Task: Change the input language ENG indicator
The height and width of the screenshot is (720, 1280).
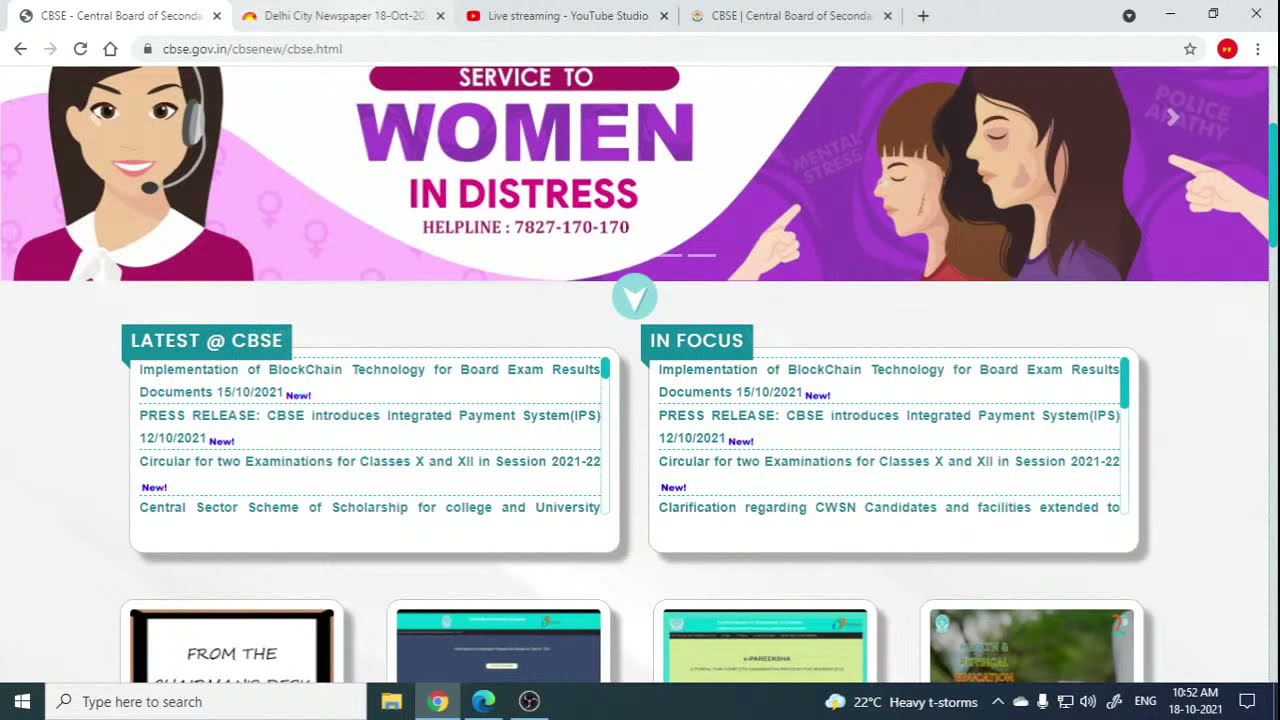Action: [x=1145, y=702]
